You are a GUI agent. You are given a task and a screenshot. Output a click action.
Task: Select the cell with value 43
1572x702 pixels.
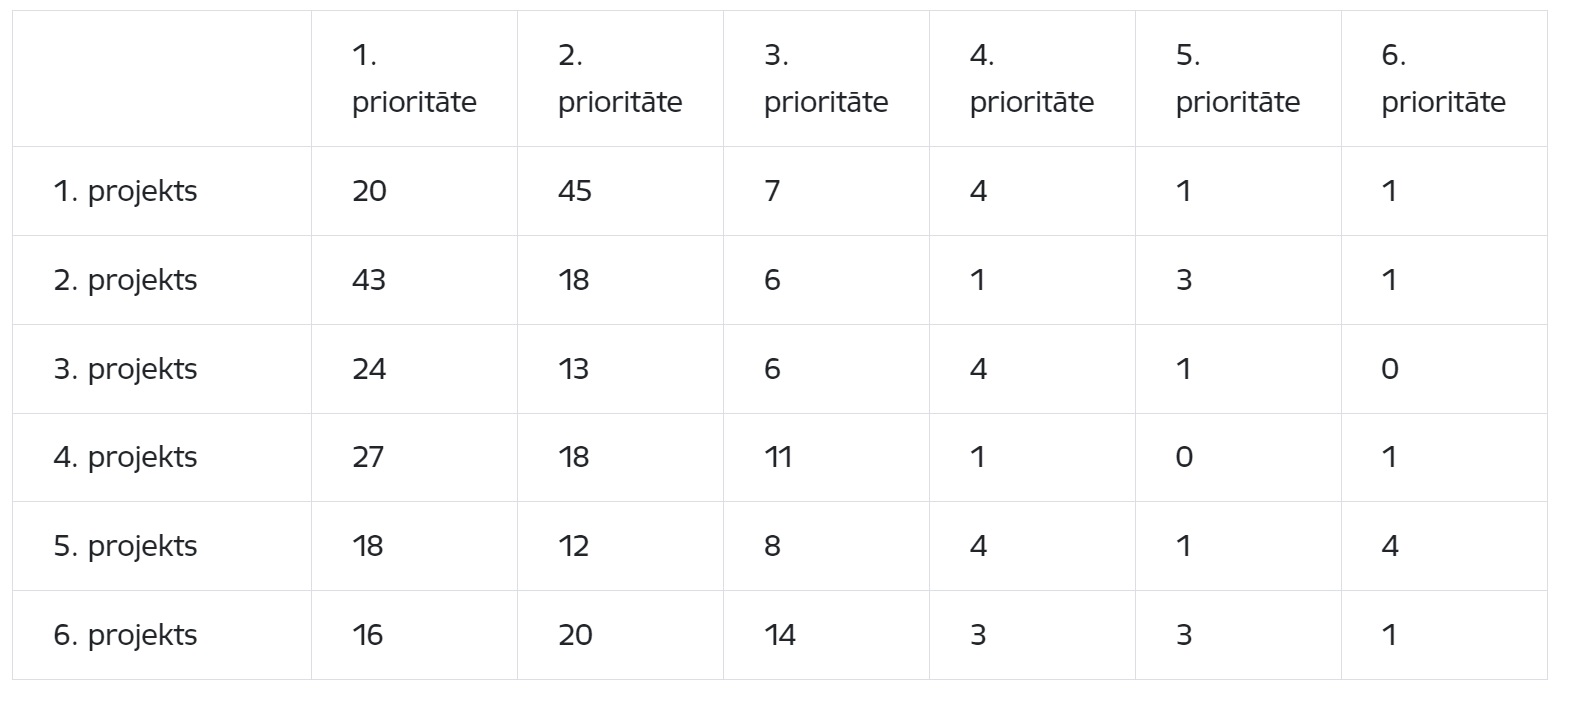pyautogui.click(x=414, y=280)
